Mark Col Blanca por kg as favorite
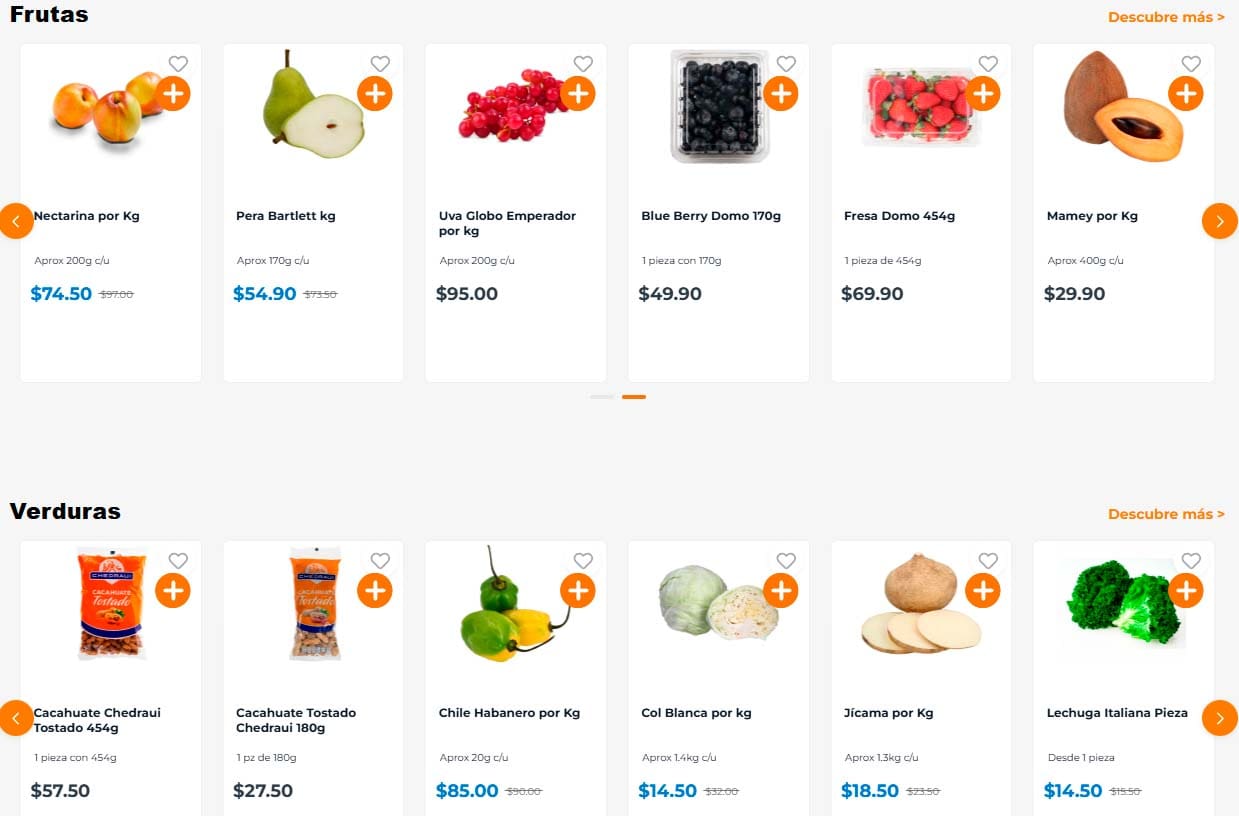The width and height of the screenshot is (1239, 816). [x=786, y=561]
